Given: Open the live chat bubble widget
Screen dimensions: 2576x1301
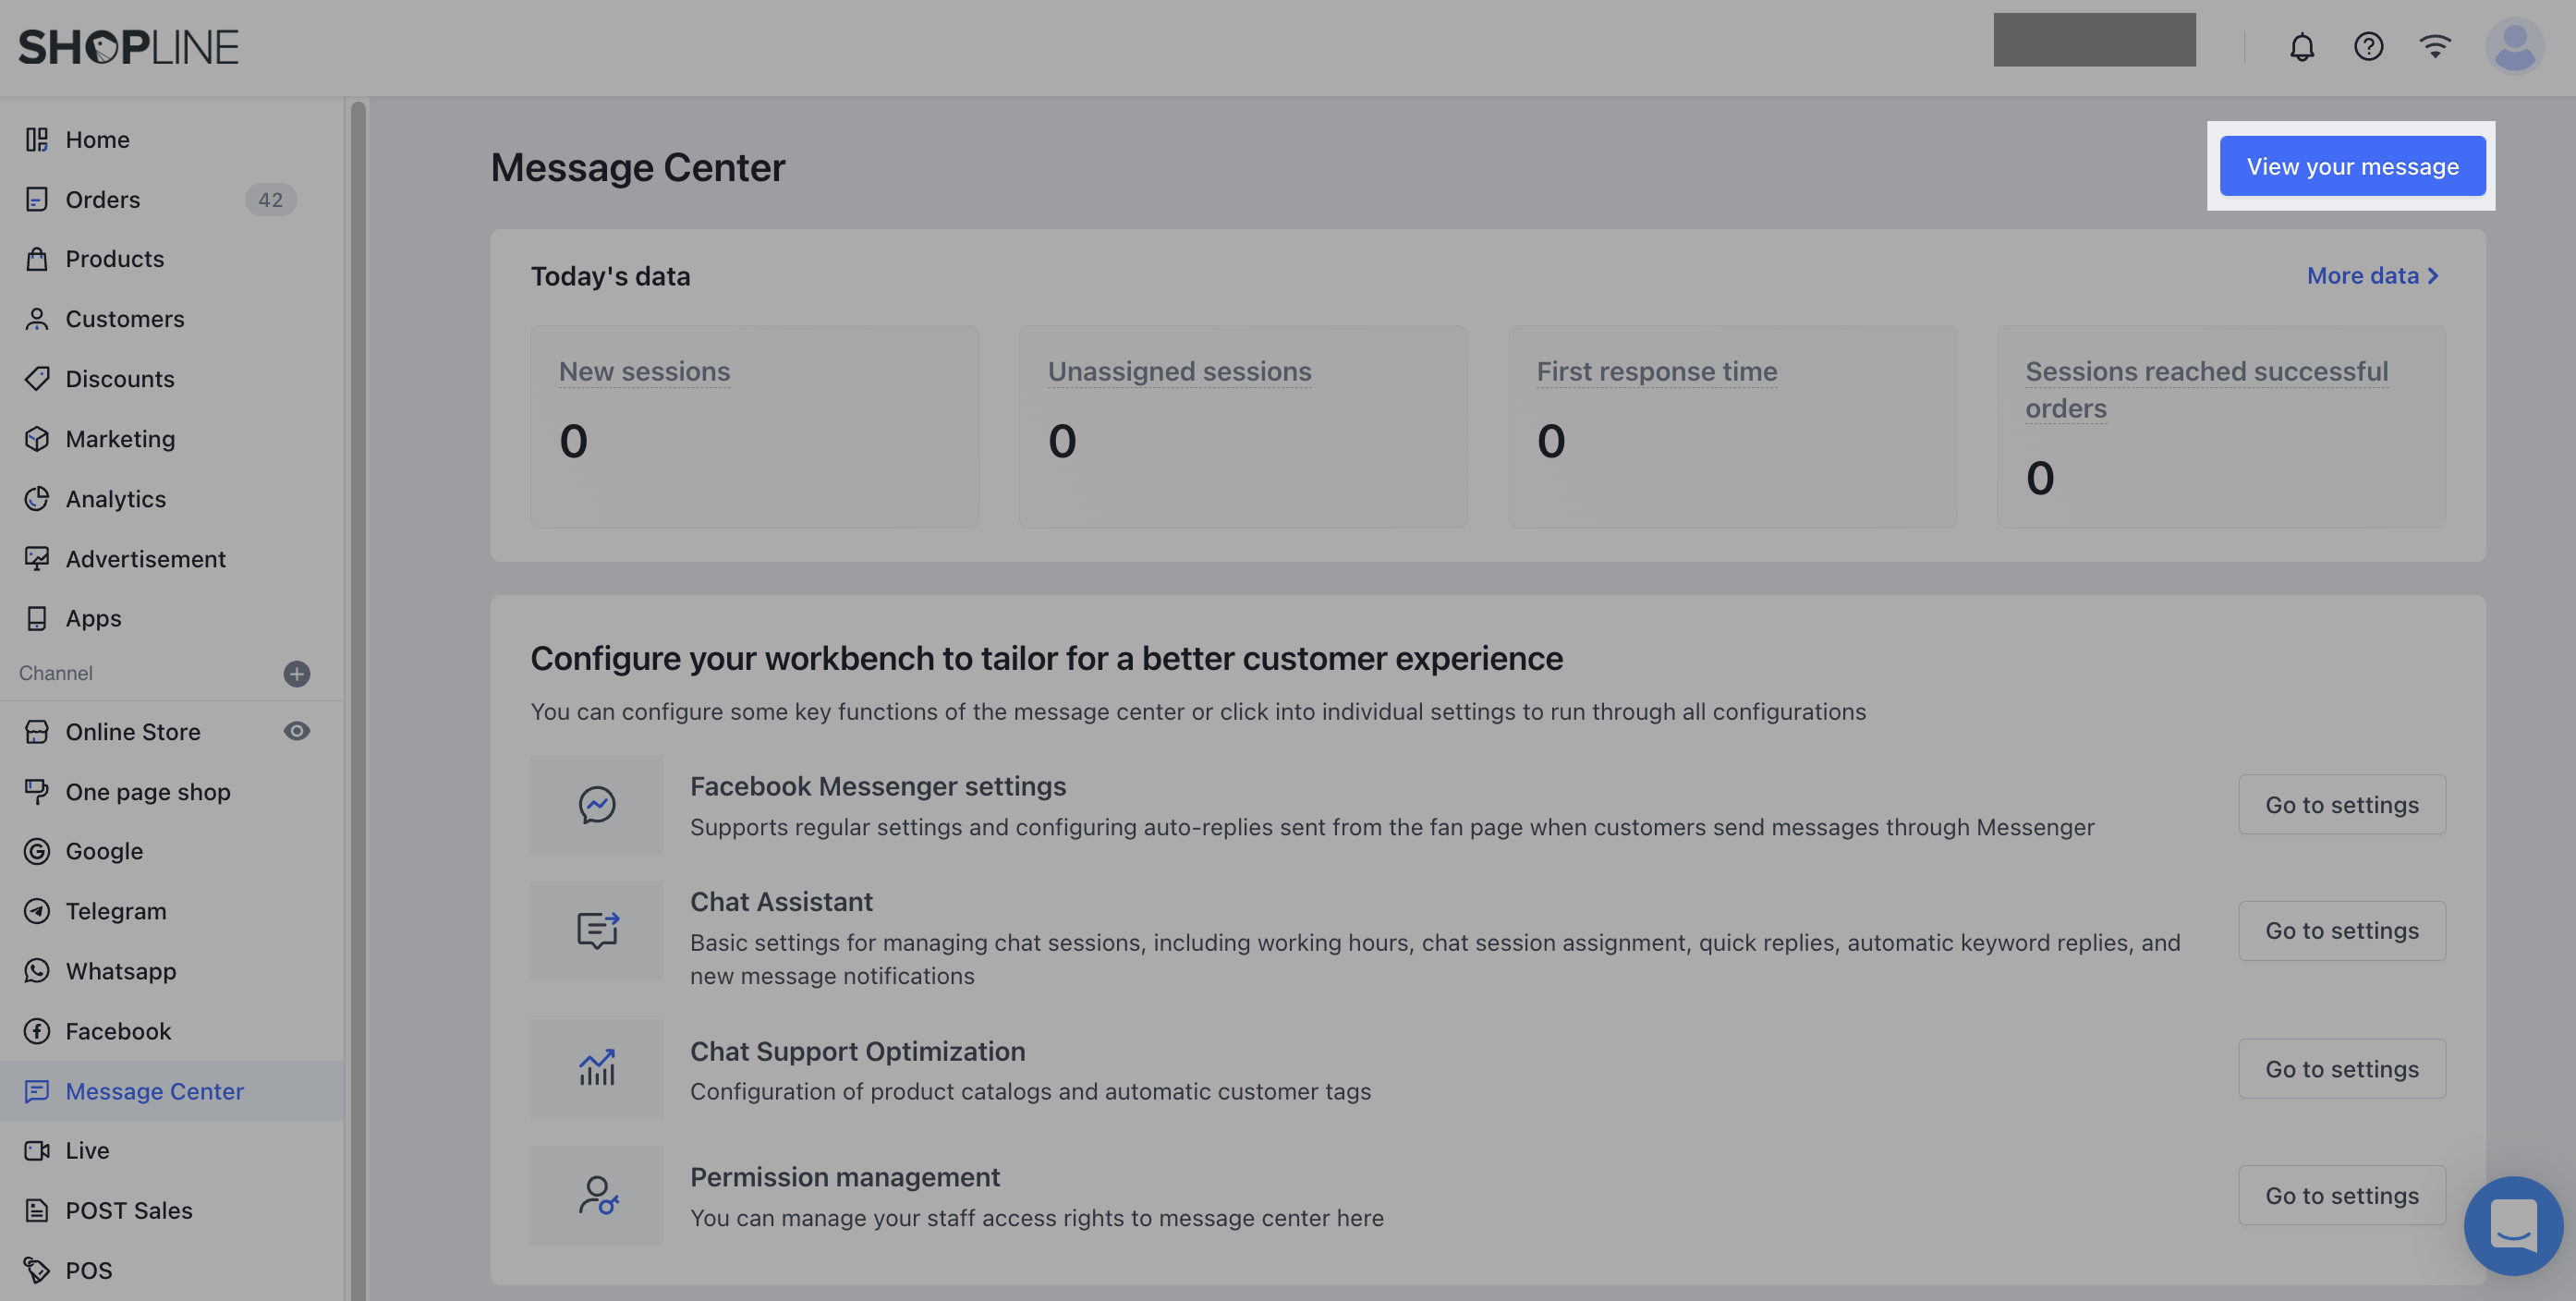Looking at the screenshot, I should tap(2514, 1226).
